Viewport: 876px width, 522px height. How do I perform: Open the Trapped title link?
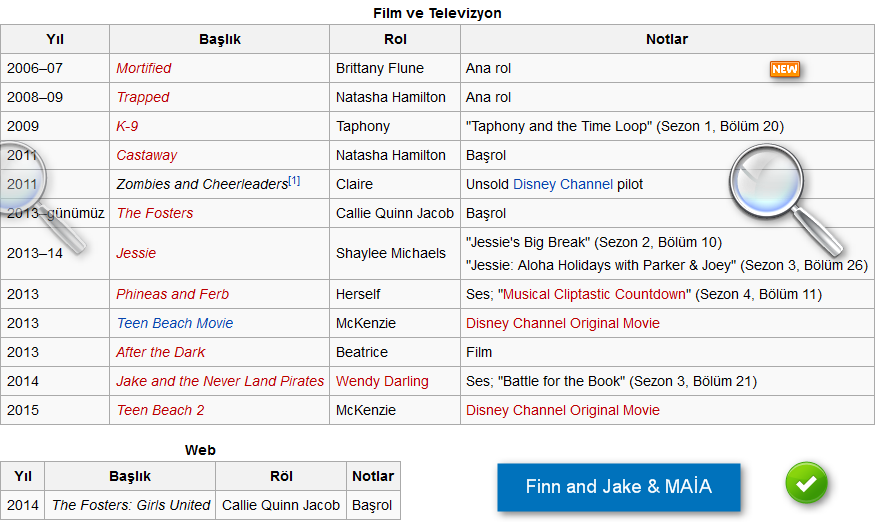(142, 97)
